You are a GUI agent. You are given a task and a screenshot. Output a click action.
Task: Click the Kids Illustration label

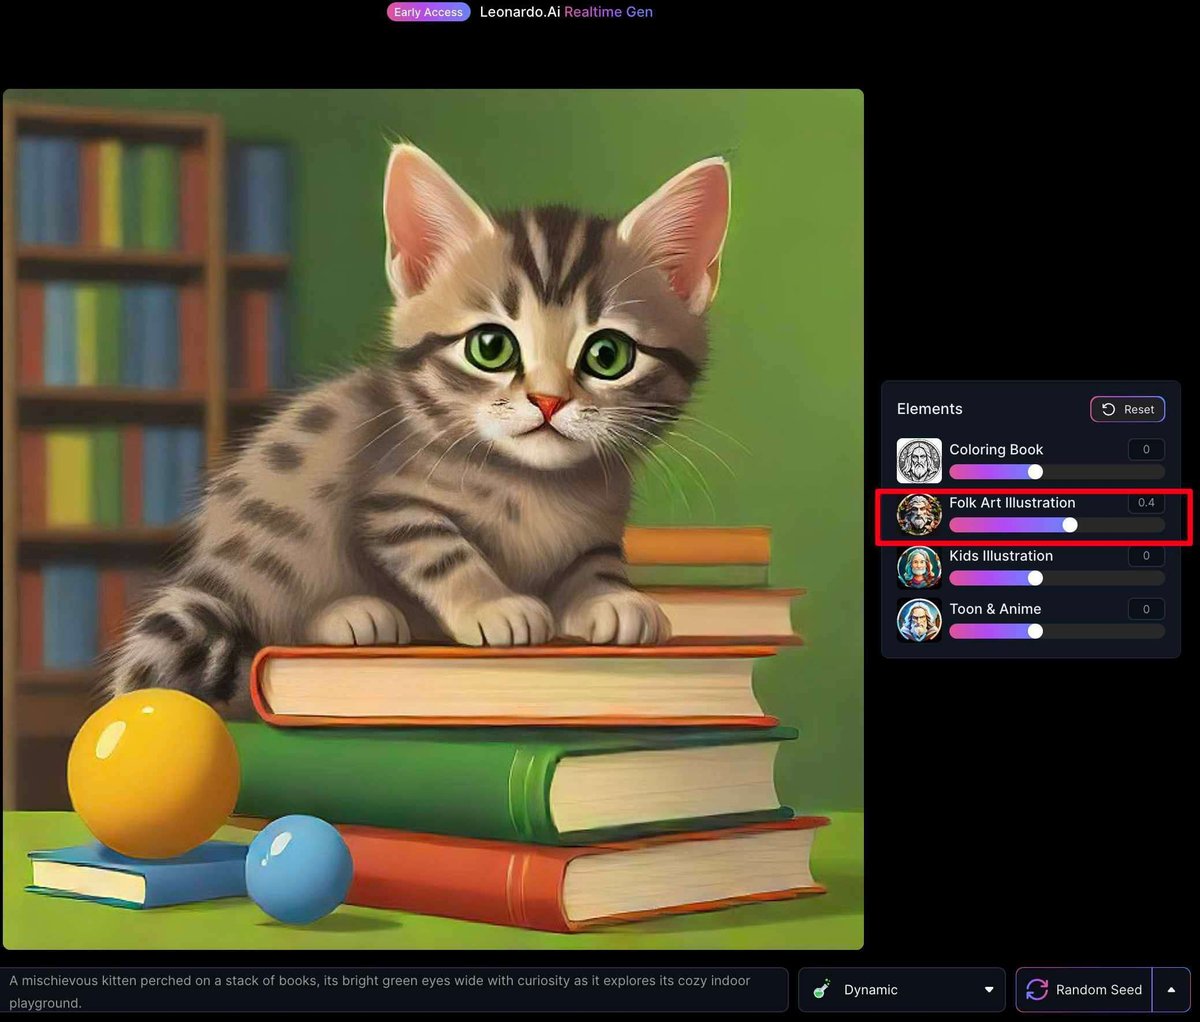pos(1001,555)
